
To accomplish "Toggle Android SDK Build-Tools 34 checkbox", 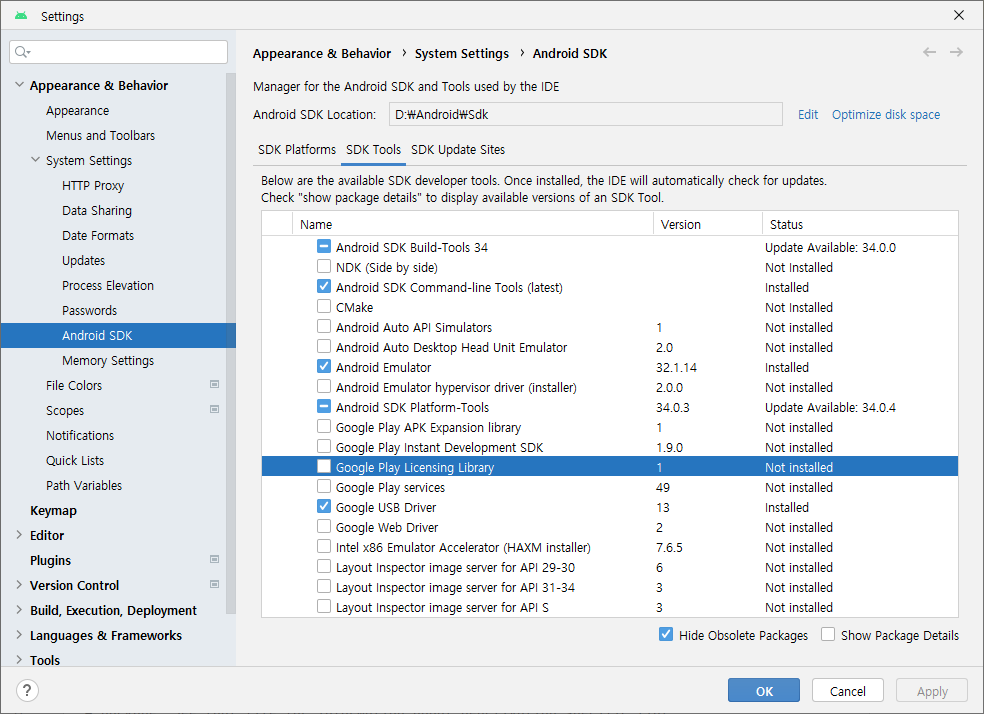I will tap(324, 246).
